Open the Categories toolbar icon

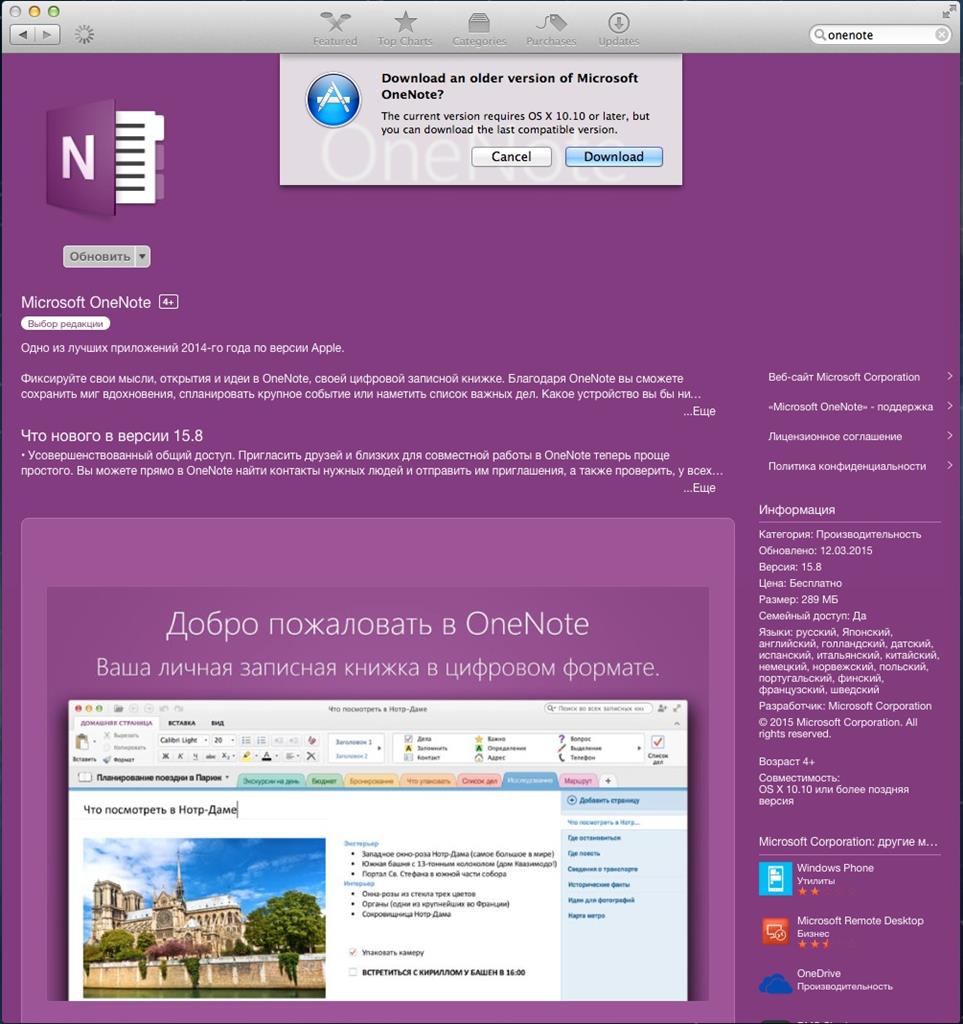(x=479, y=24)
